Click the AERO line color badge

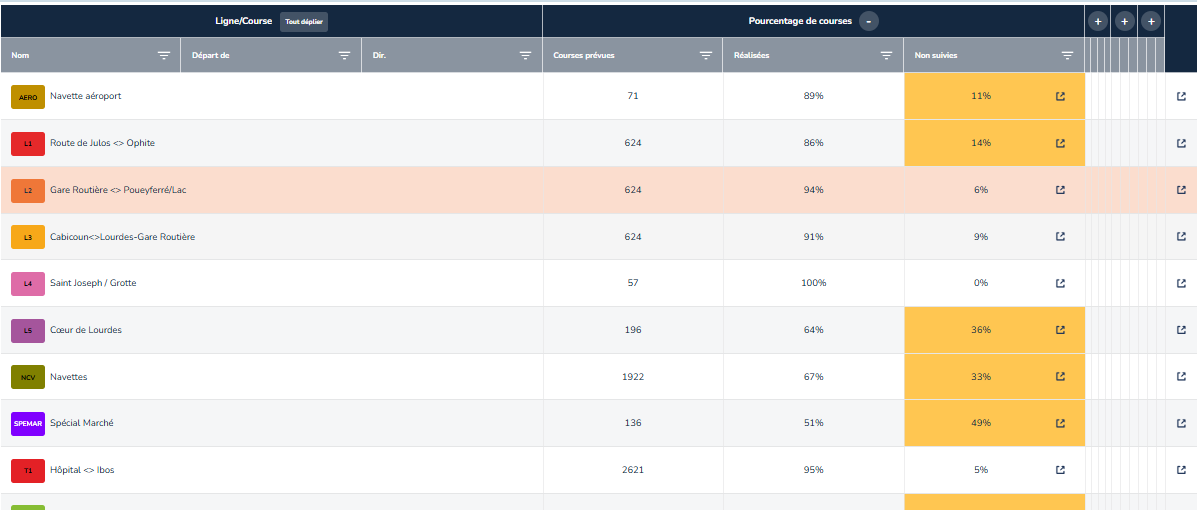(28, 96)
